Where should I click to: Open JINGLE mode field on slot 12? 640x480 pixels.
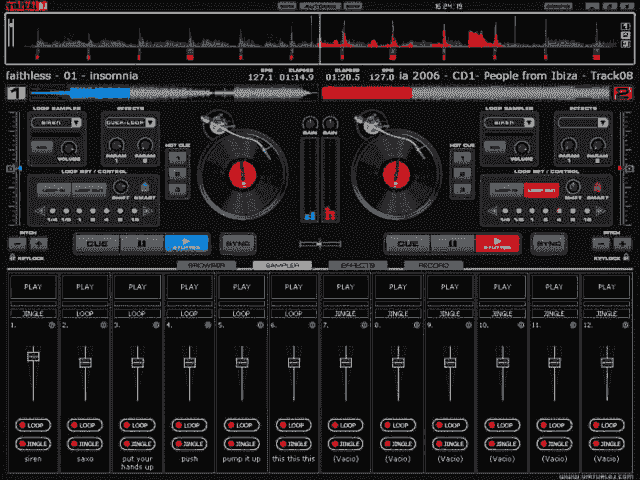point(607,313)
